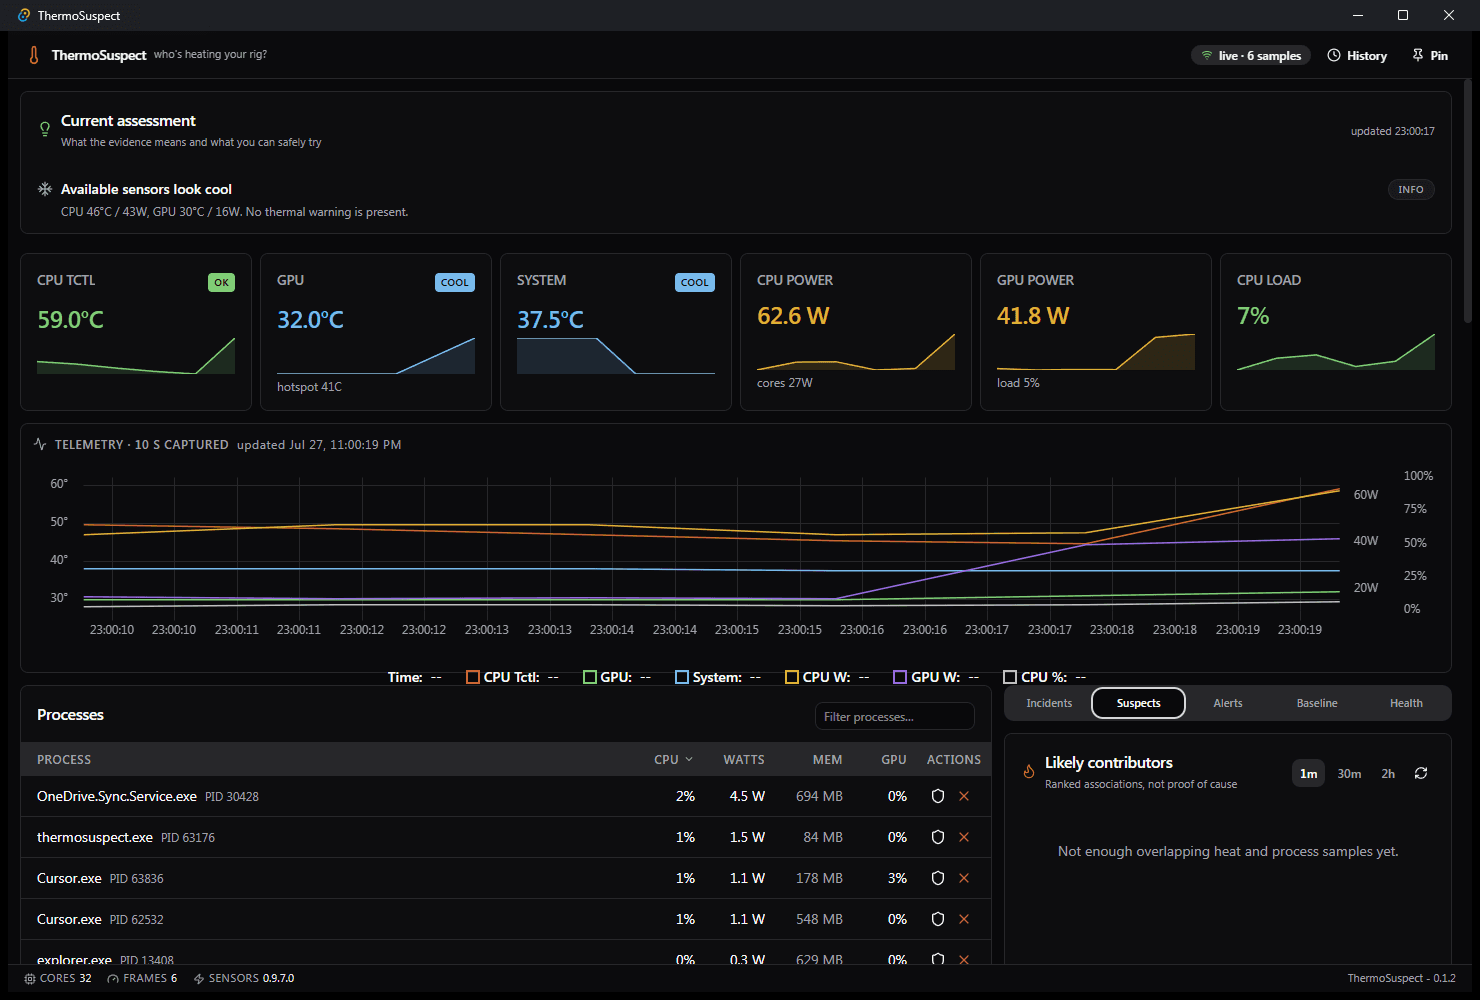This screenshot has height=1000, width=1480.
Task: Kill OneDrive.Sync.Service.exe with the X icon
Action: [964, 796]
